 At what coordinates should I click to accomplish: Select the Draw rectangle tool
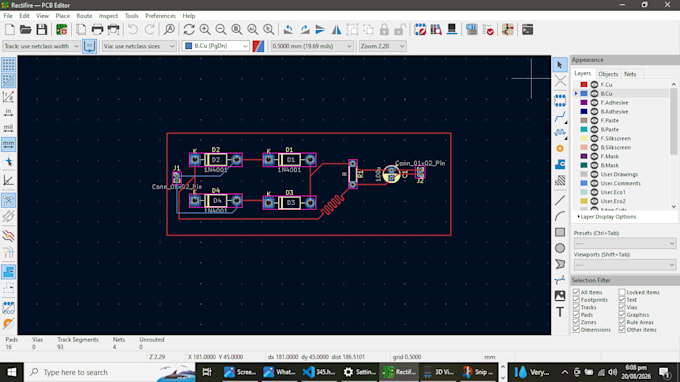tap(560, 232)
